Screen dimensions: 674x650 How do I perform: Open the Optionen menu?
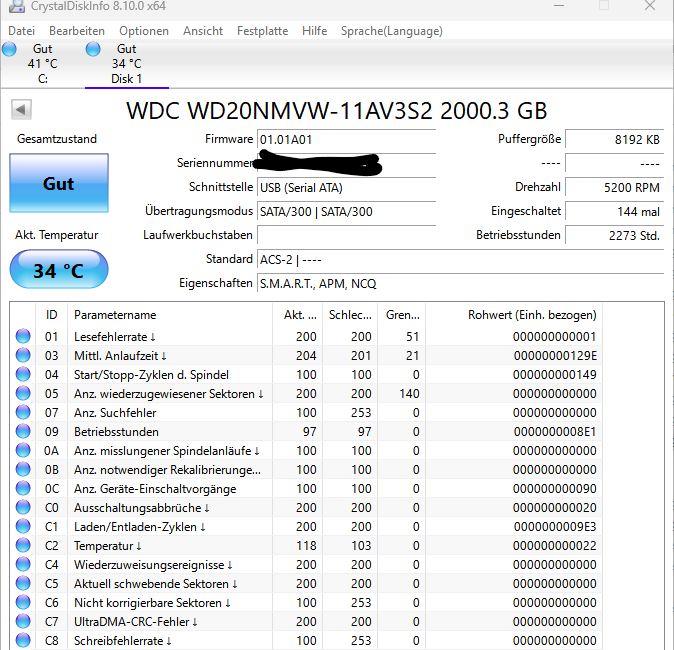click(x=144, y=31)
